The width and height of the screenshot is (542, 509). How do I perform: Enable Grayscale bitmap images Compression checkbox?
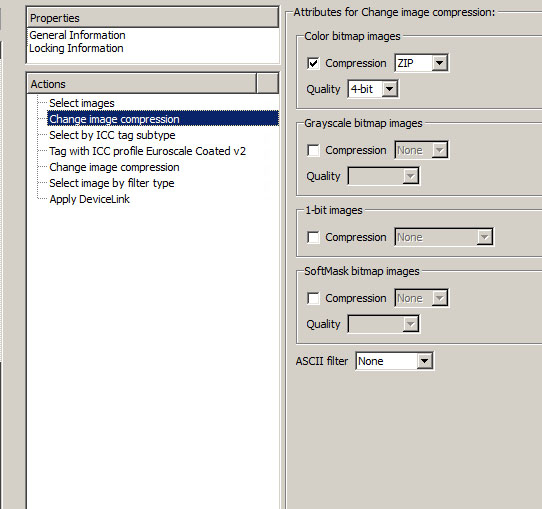click(x=313, y=150)
